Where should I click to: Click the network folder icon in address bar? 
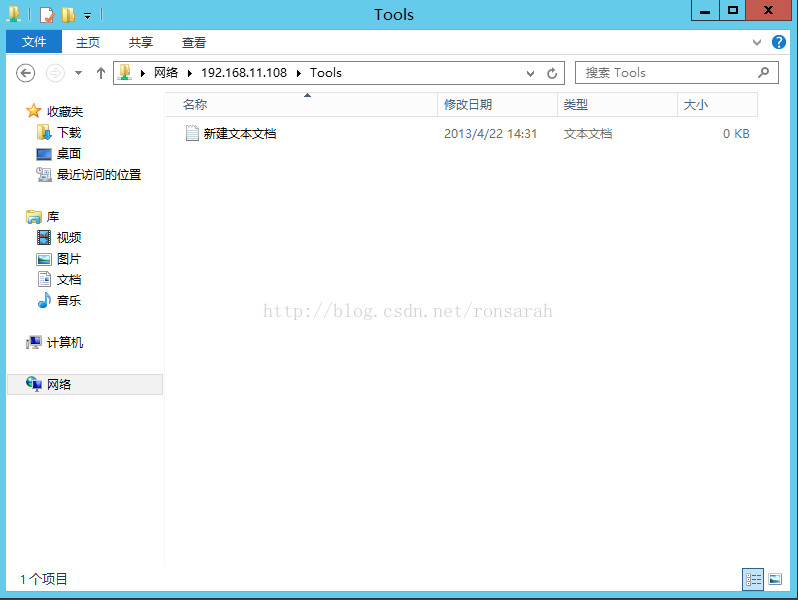point(125,72)
